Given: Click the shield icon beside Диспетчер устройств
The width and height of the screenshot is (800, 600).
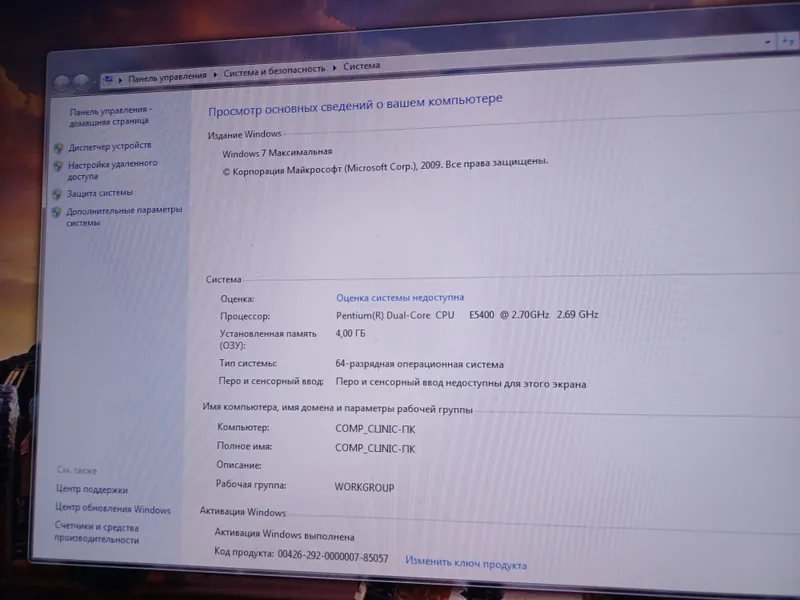Looking at the screenshot, I should coord(59,148).
